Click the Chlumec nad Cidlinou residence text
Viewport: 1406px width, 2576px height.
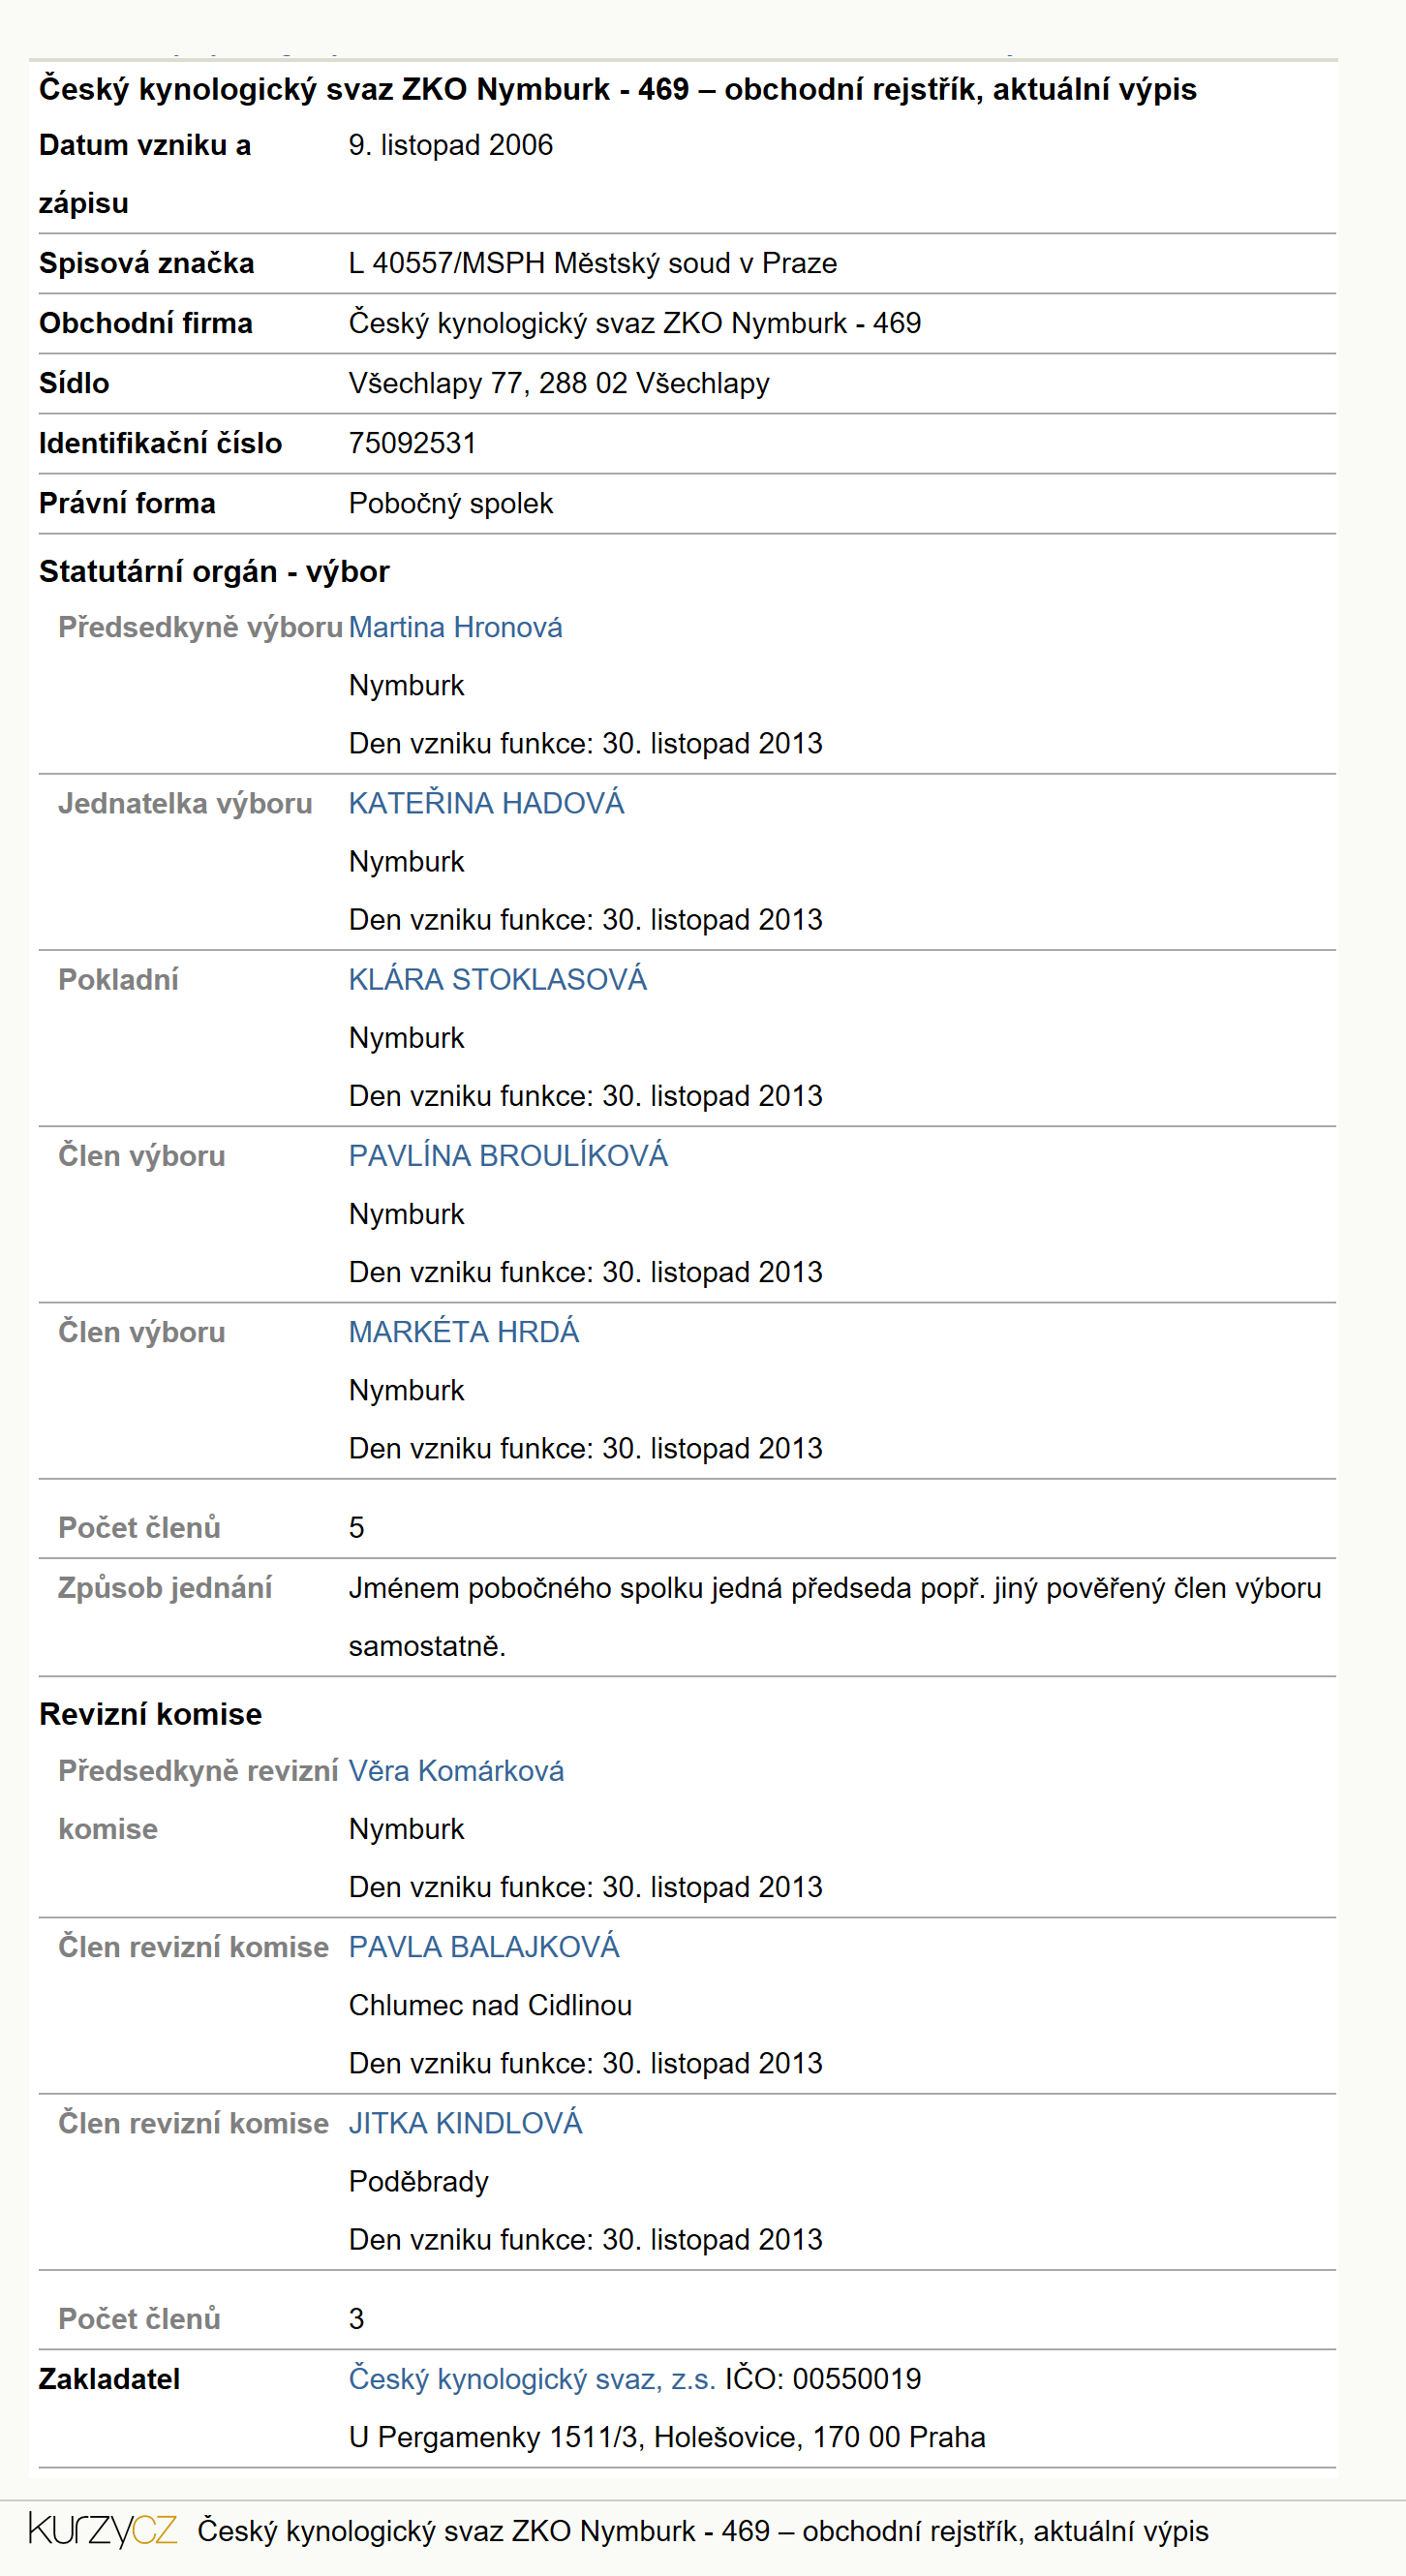(490, 2004)
